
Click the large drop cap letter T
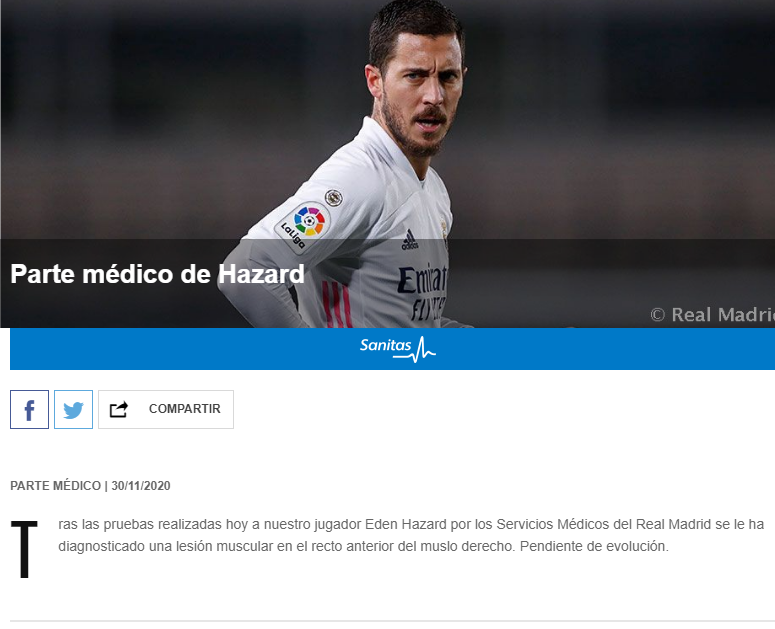24,548
